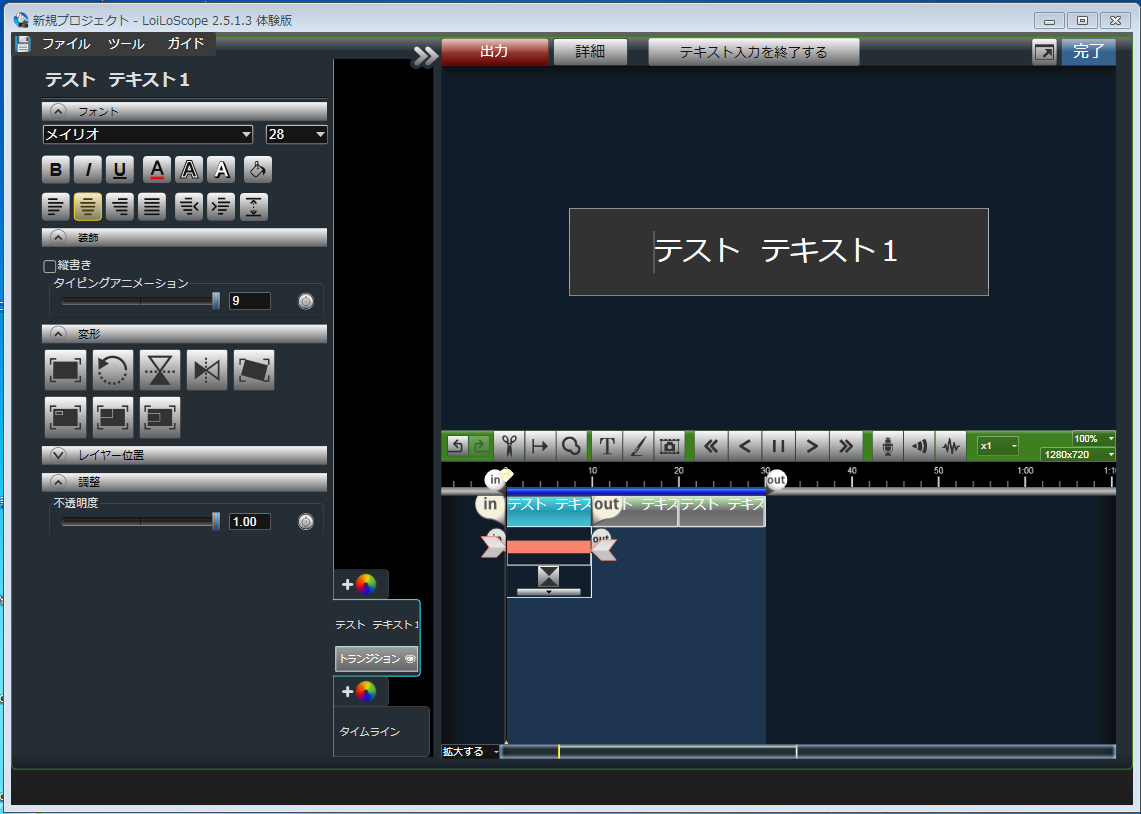Select the trim arrow tool
The image size is (1141, 814).
(540, 446)
